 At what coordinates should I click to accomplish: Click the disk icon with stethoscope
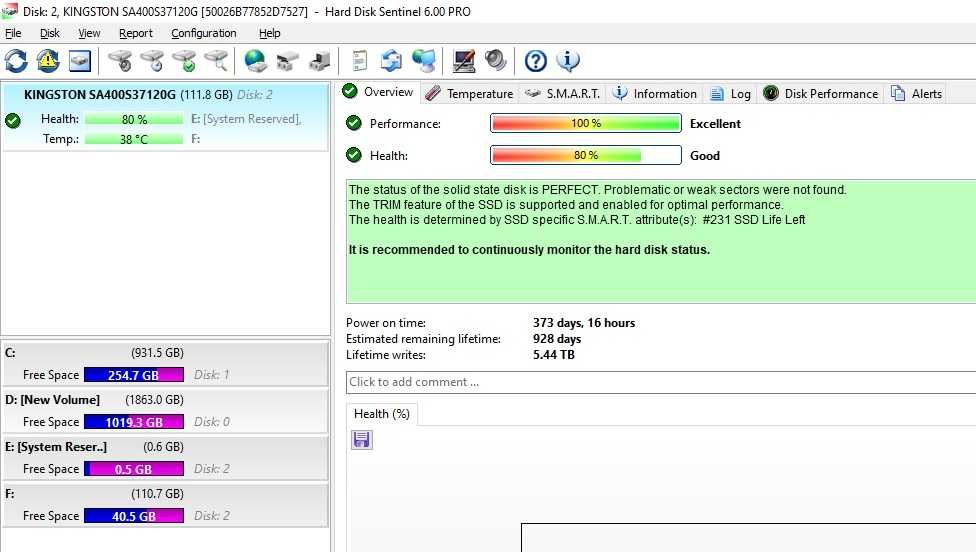pos(120,61)
